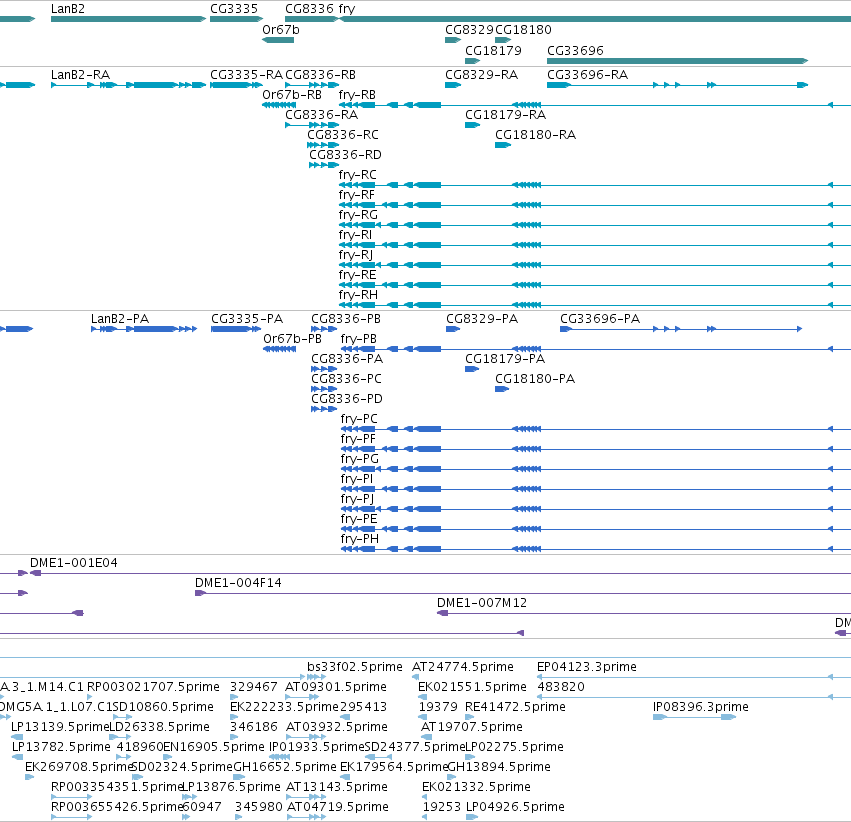The height and width of the screenshot is (822, 851).
Task: Select the fry-RI transcript label
Action: coord(355,235)
